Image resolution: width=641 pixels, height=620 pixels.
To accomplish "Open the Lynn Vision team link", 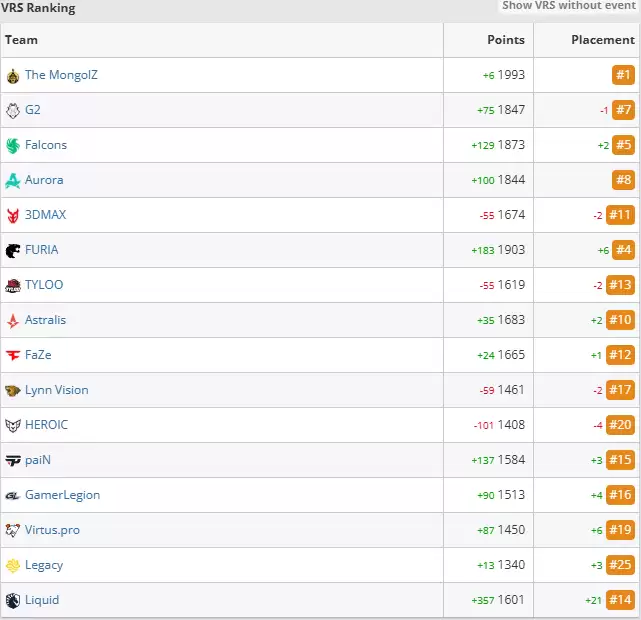I will 56,390.
